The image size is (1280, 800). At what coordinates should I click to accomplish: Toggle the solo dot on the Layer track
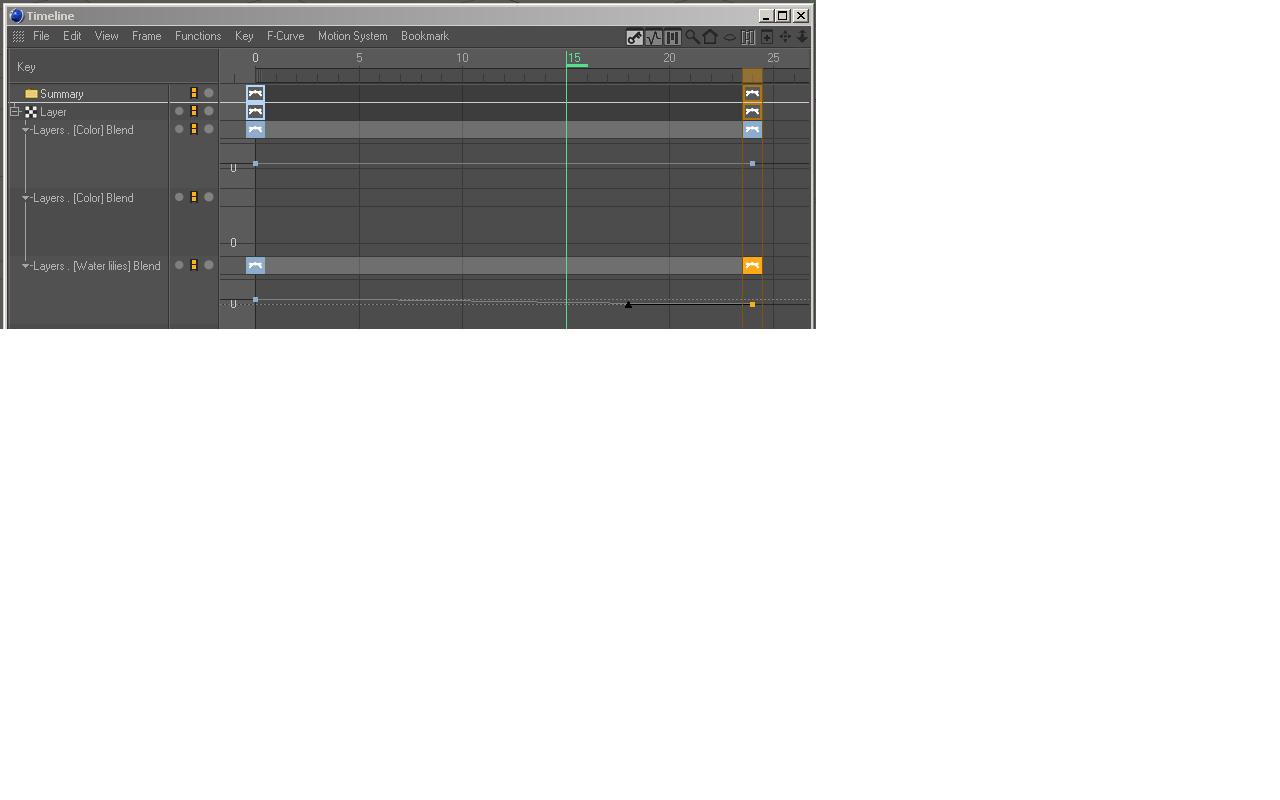[179, 111]
